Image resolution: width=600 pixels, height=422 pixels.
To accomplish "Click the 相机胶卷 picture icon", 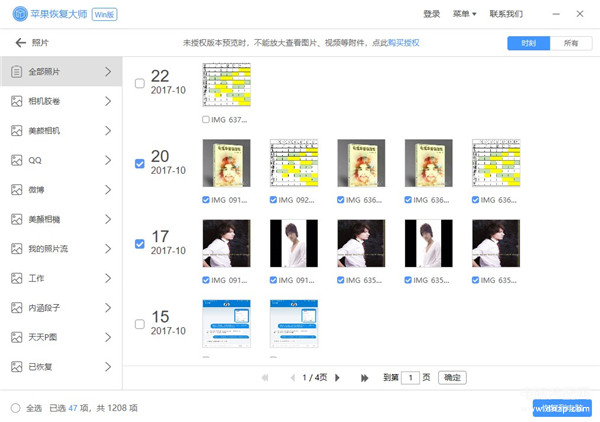I will (x=16, y=101).
